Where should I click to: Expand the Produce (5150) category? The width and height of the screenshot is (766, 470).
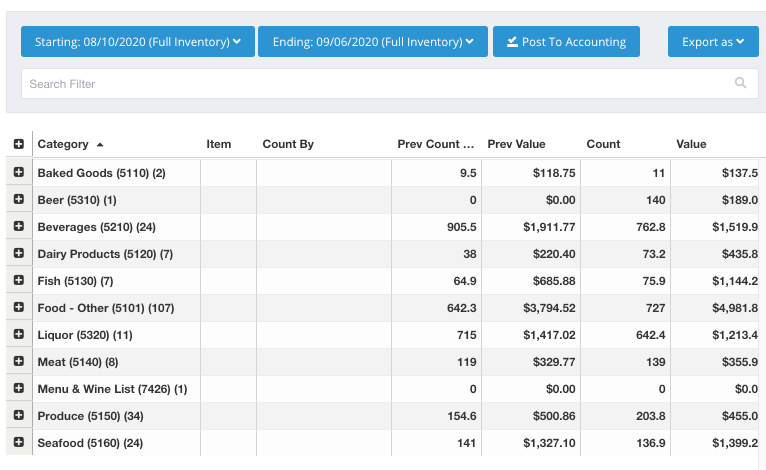pyautogui.click(x=19, y=415)
